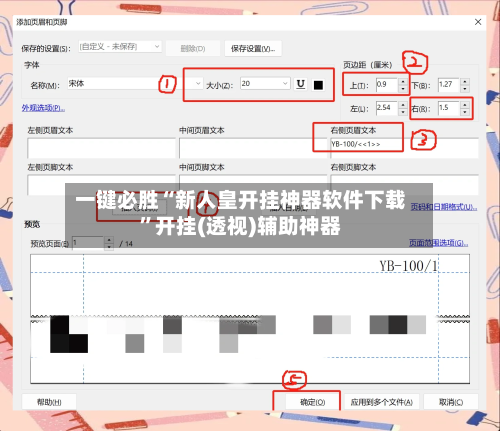Close the add header and footer dialog
The image size is (500, 431).
tap(478, 22)
